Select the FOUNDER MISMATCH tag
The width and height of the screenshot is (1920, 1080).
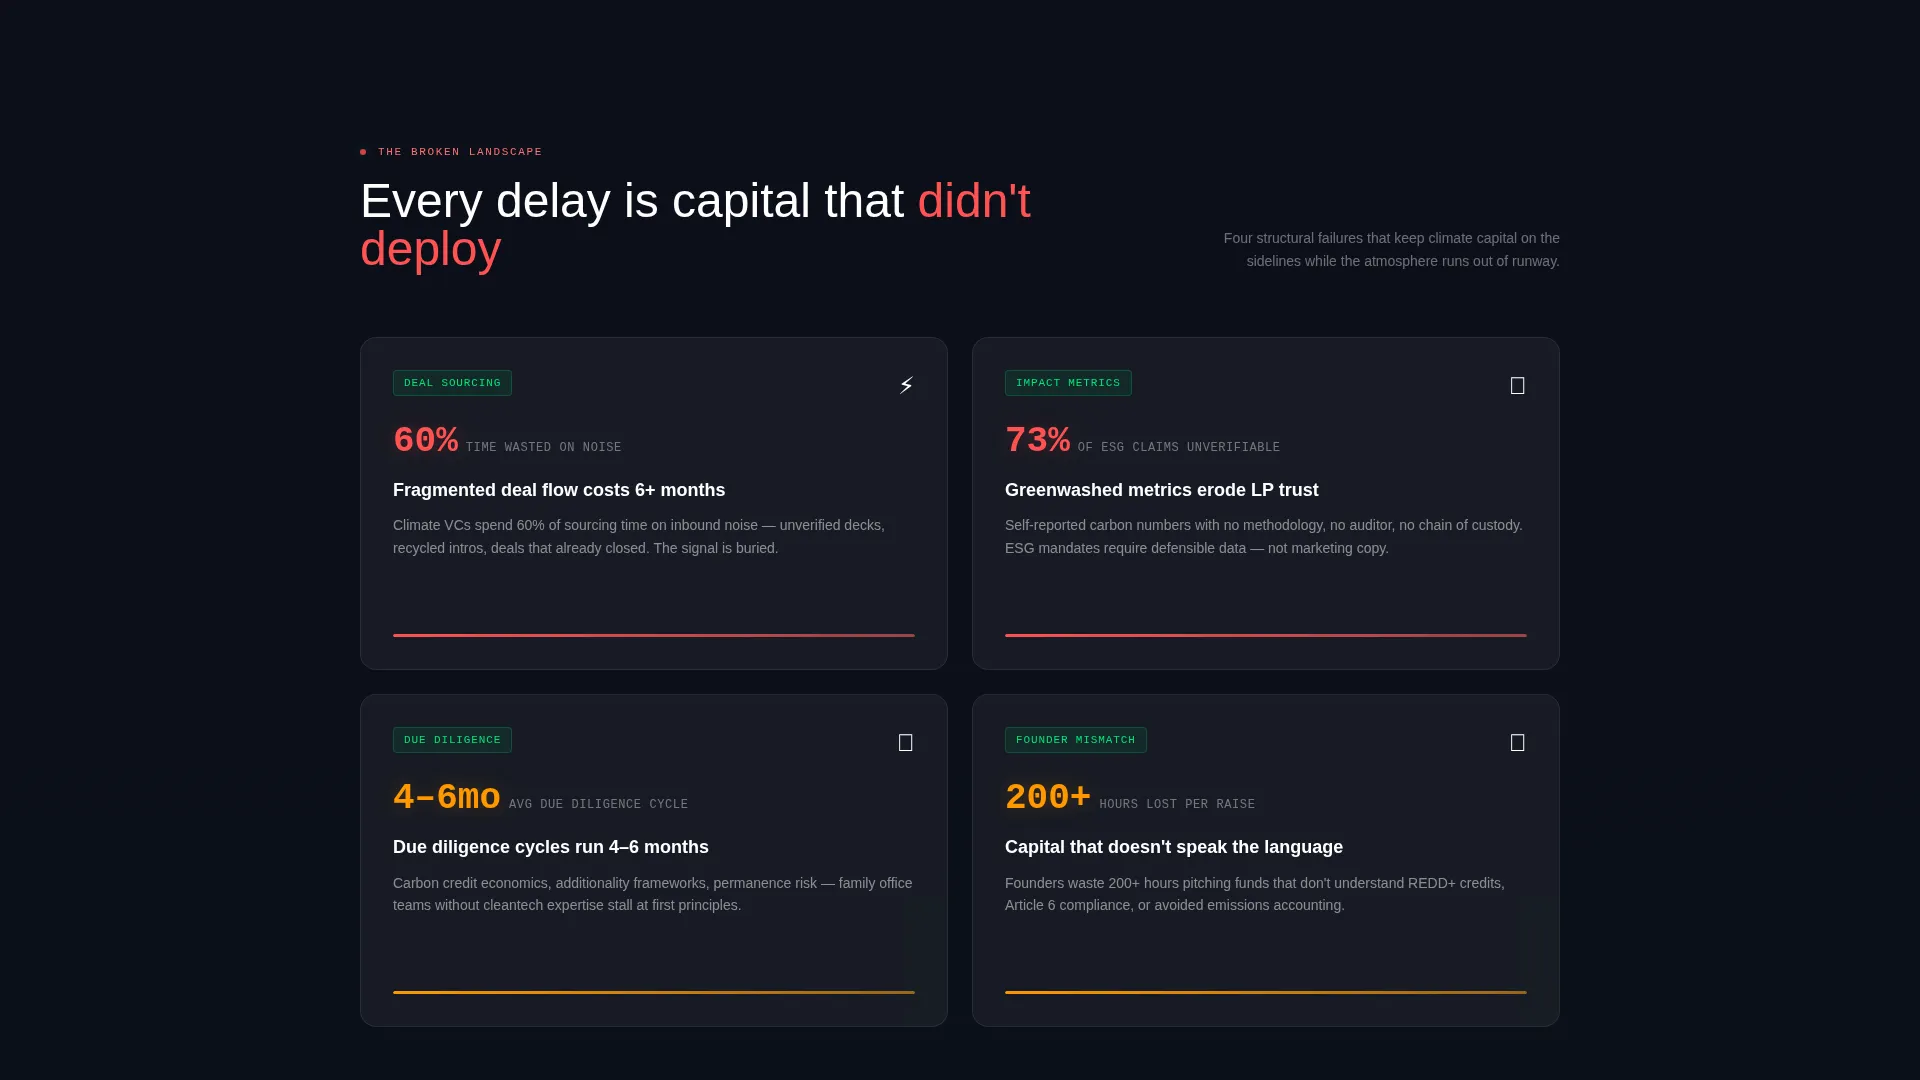click(x=1075, y=740)
